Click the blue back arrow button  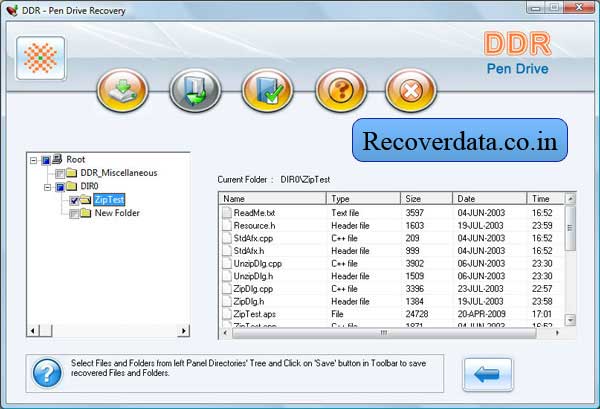(x=488, y=375)
